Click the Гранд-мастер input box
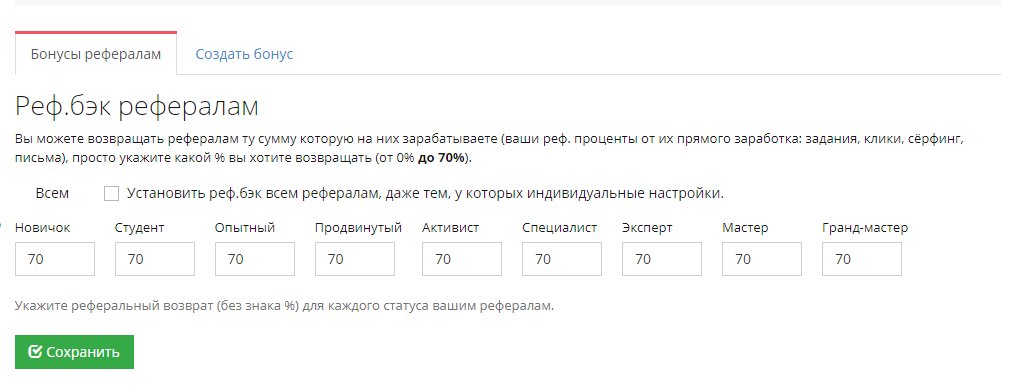The height and width of the screenshot is (388, 1018). 862,259
